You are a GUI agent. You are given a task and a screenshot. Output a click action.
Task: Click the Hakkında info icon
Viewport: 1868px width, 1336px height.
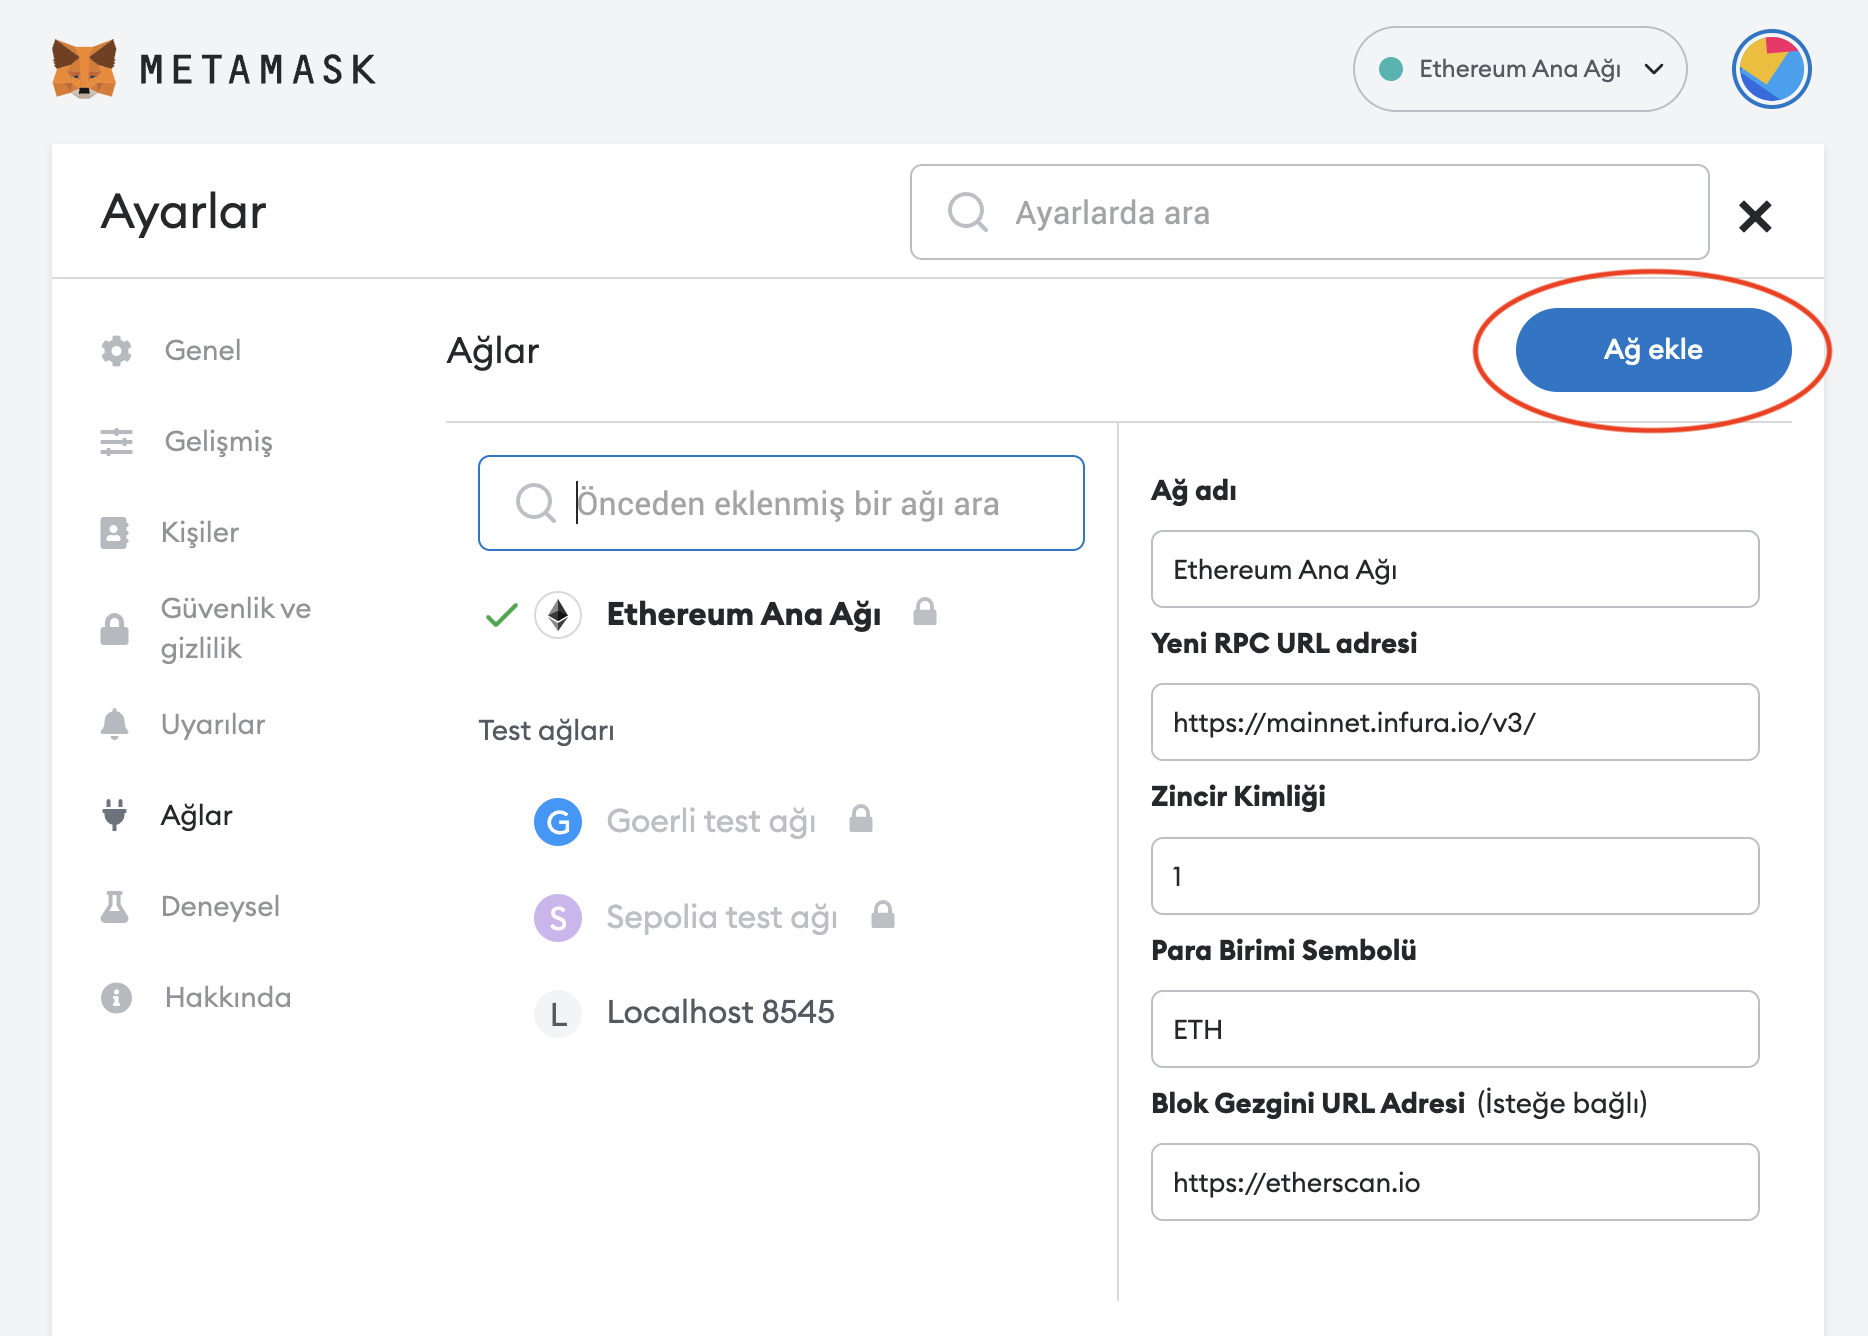(x=116, y=997)
